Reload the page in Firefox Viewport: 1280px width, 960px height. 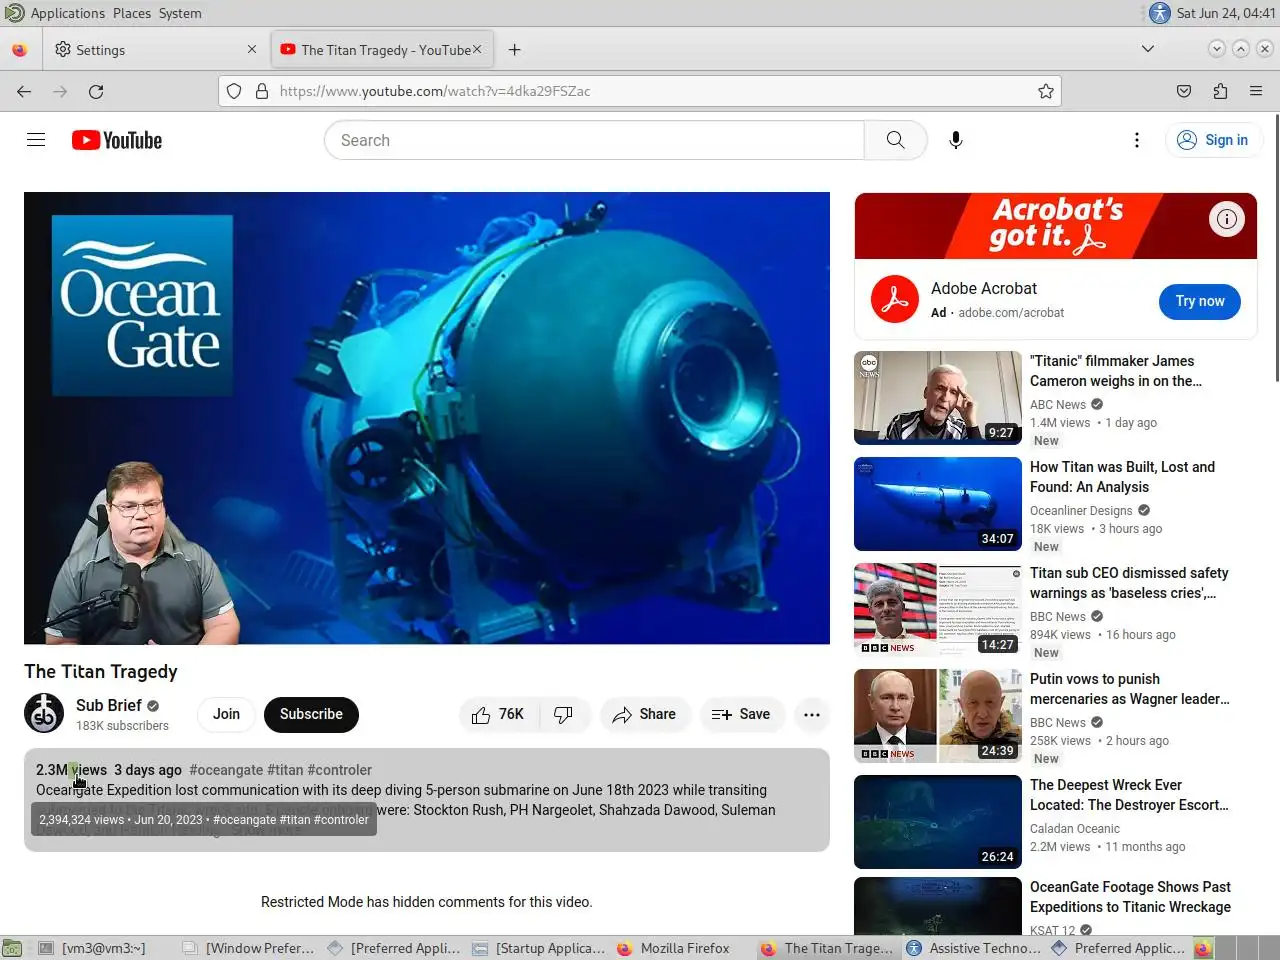coord(96,91)
